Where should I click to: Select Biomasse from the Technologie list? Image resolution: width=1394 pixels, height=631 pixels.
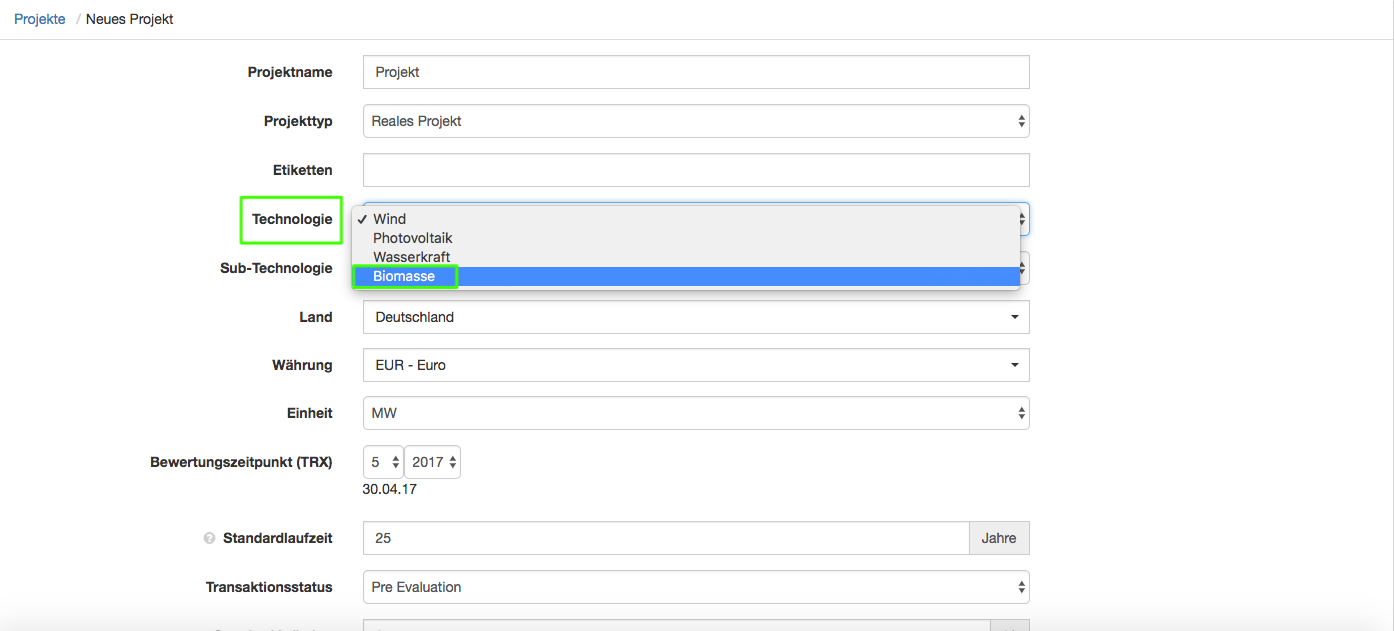404,276
